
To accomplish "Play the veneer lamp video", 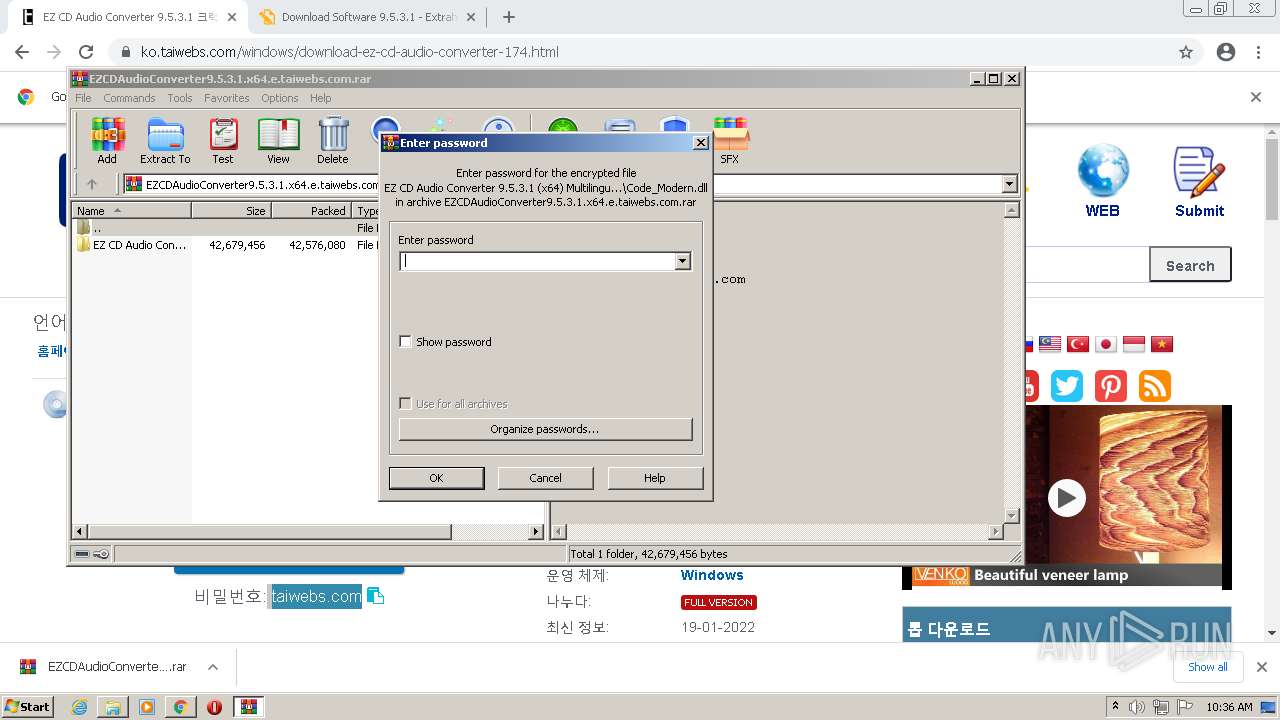I will [x=1066, y=497].
